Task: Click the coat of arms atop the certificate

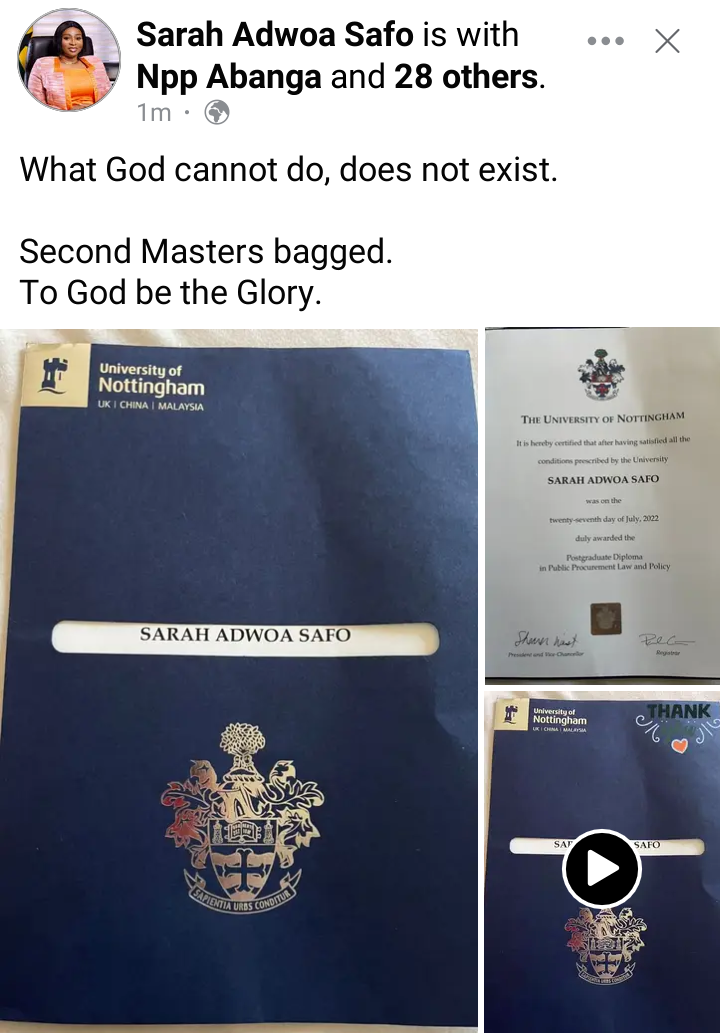Action: pos(601,375)
